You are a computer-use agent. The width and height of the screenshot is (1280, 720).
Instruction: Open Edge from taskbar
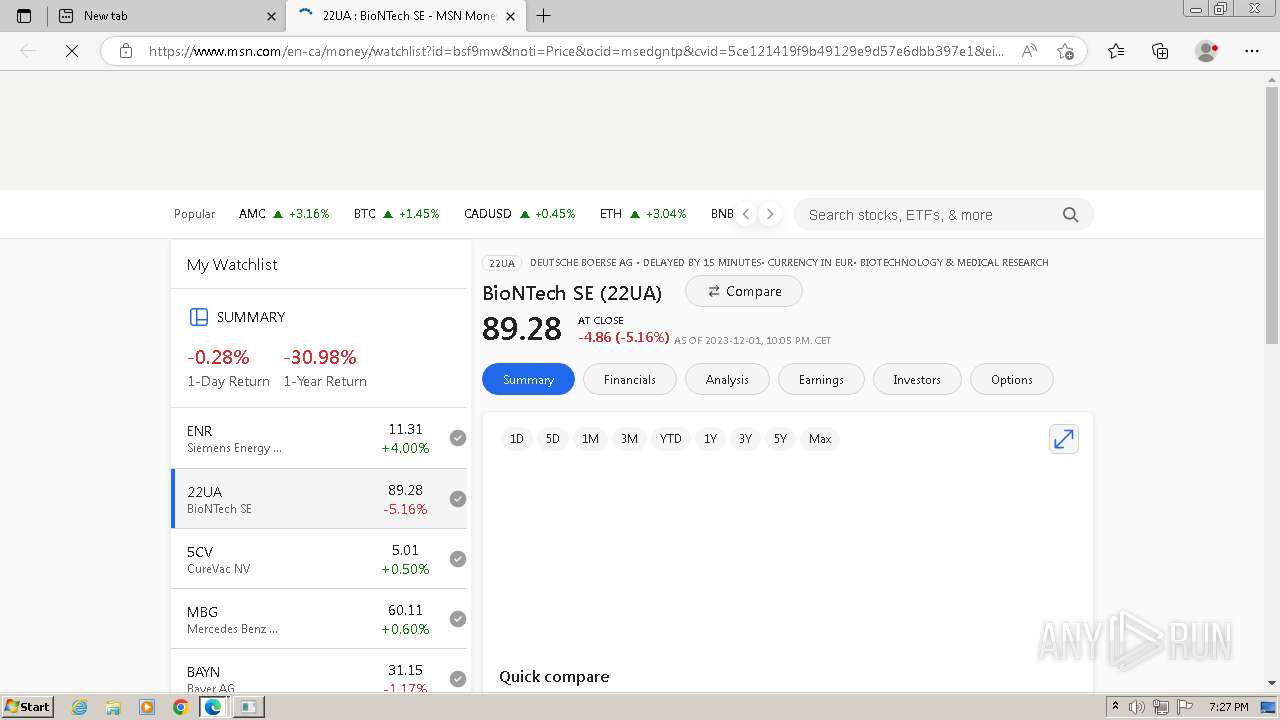tap(213, 707)
